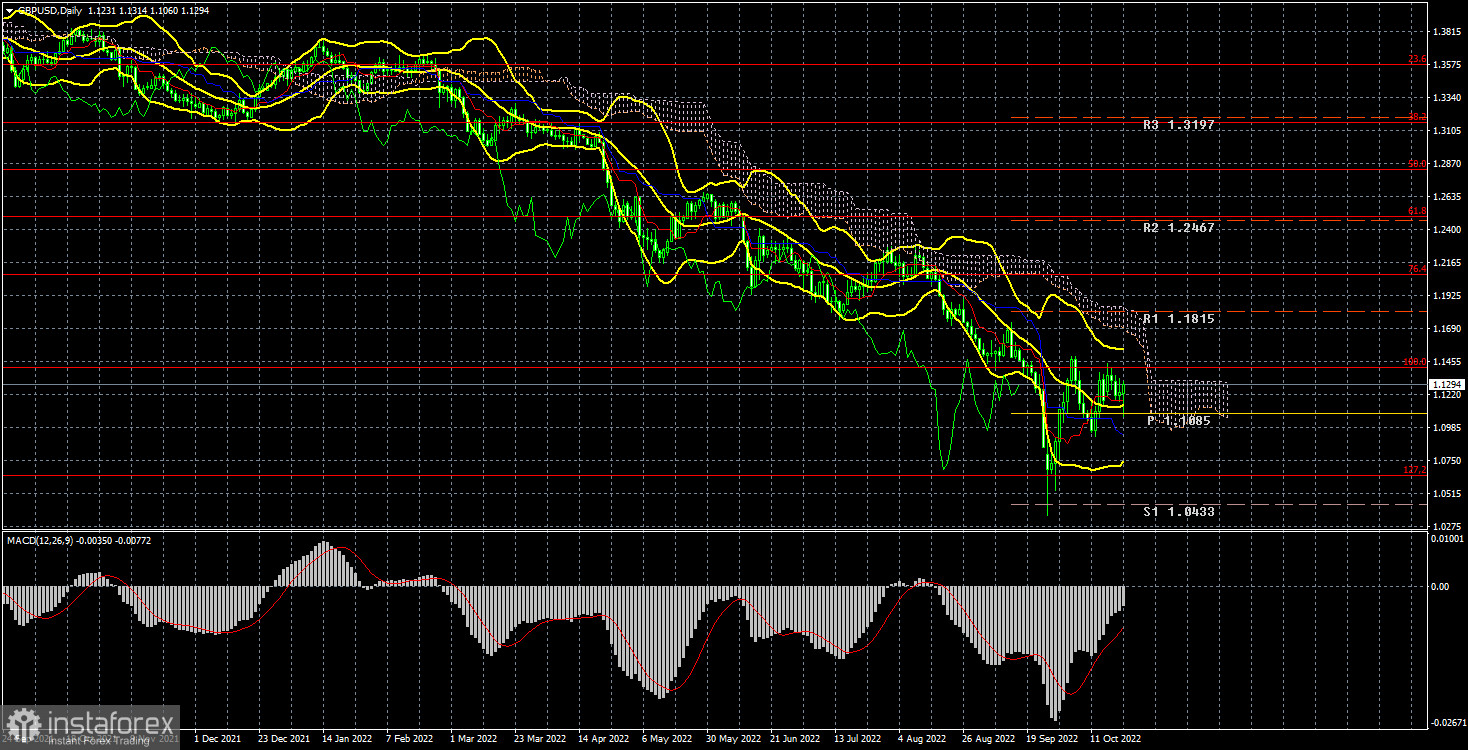Click the 1.3340 price axis label
This screenshot has height=750, width=1468.
click(x=1446, y=98)
